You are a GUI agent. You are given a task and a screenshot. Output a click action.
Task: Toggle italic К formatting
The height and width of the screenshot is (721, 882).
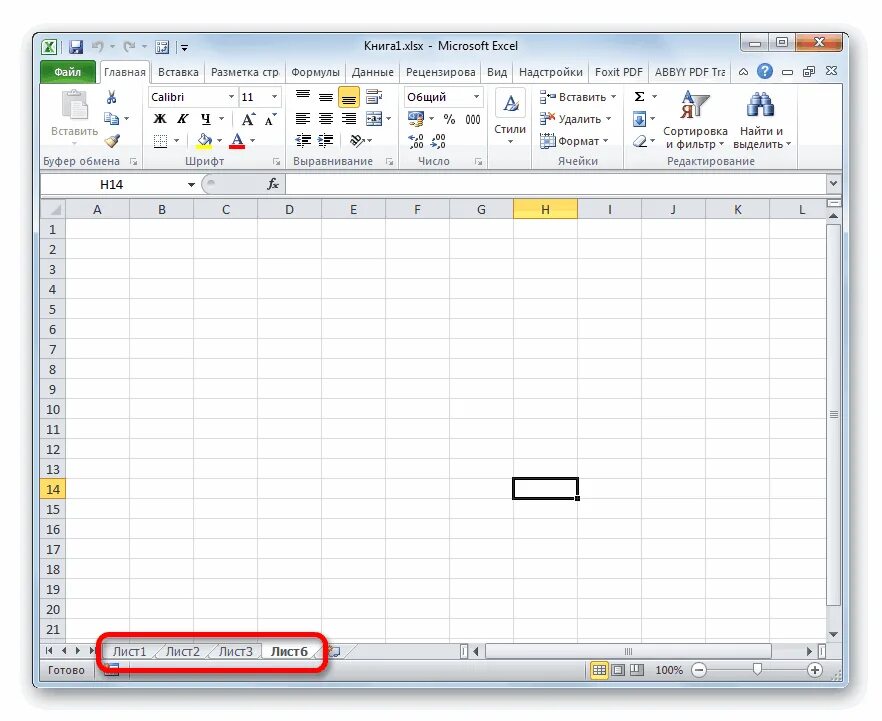182,119
